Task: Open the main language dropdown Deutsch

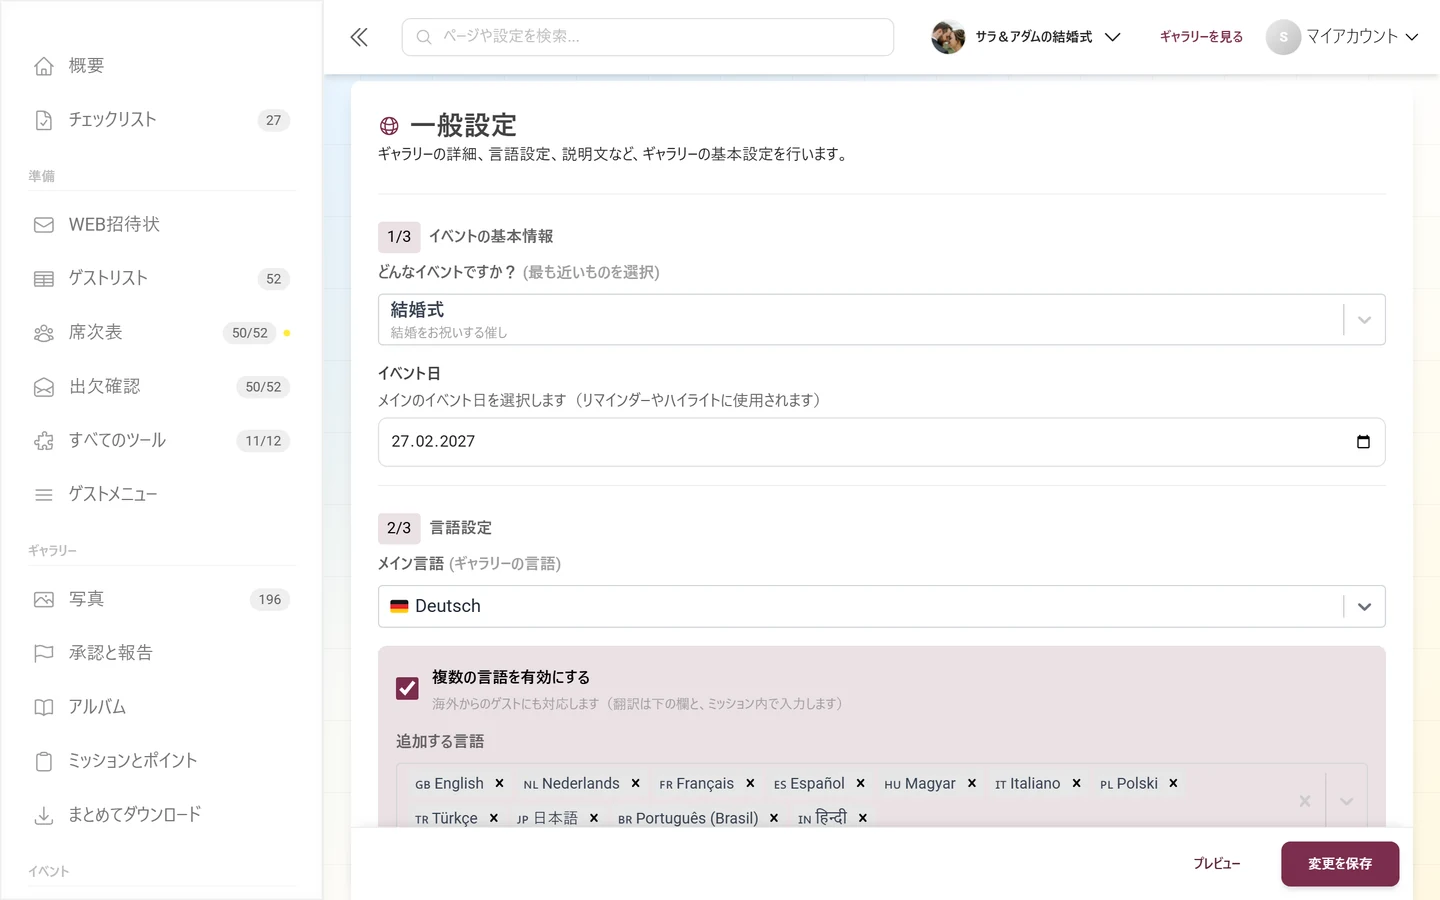Action: tap(1364, 607)
